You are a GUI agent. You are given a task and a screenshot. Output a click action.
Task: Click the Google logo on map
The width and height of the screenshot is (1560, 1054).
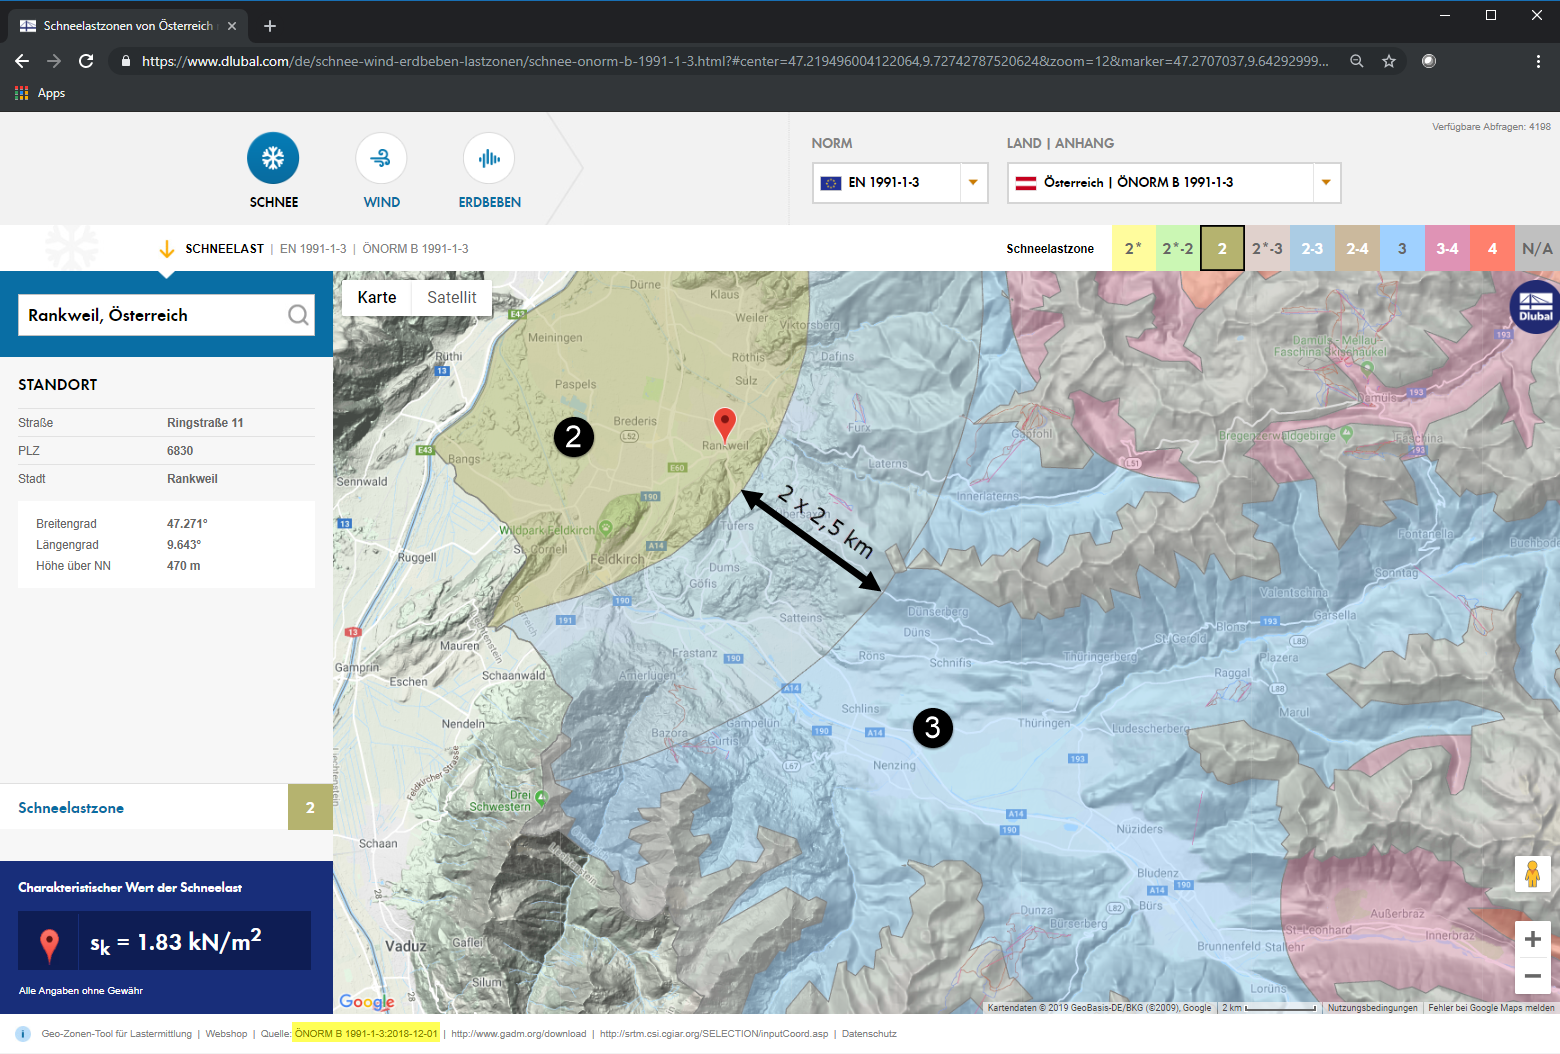(367, 1001)
